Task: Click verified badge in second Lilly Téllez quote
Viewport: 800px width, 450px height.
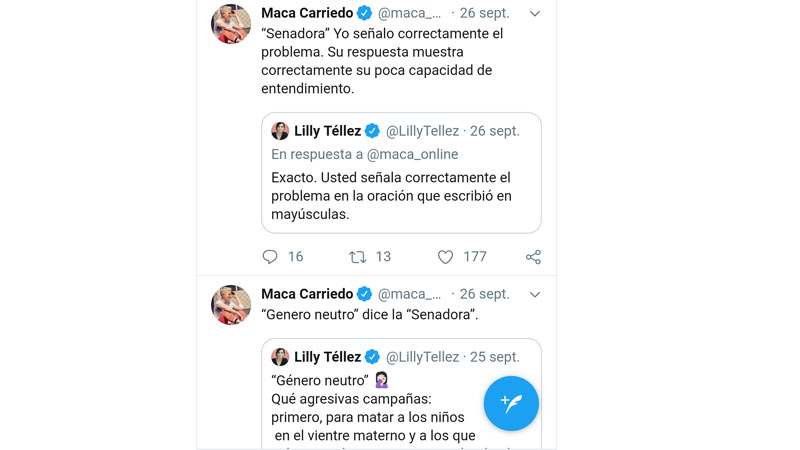Action: click(372, 357)
